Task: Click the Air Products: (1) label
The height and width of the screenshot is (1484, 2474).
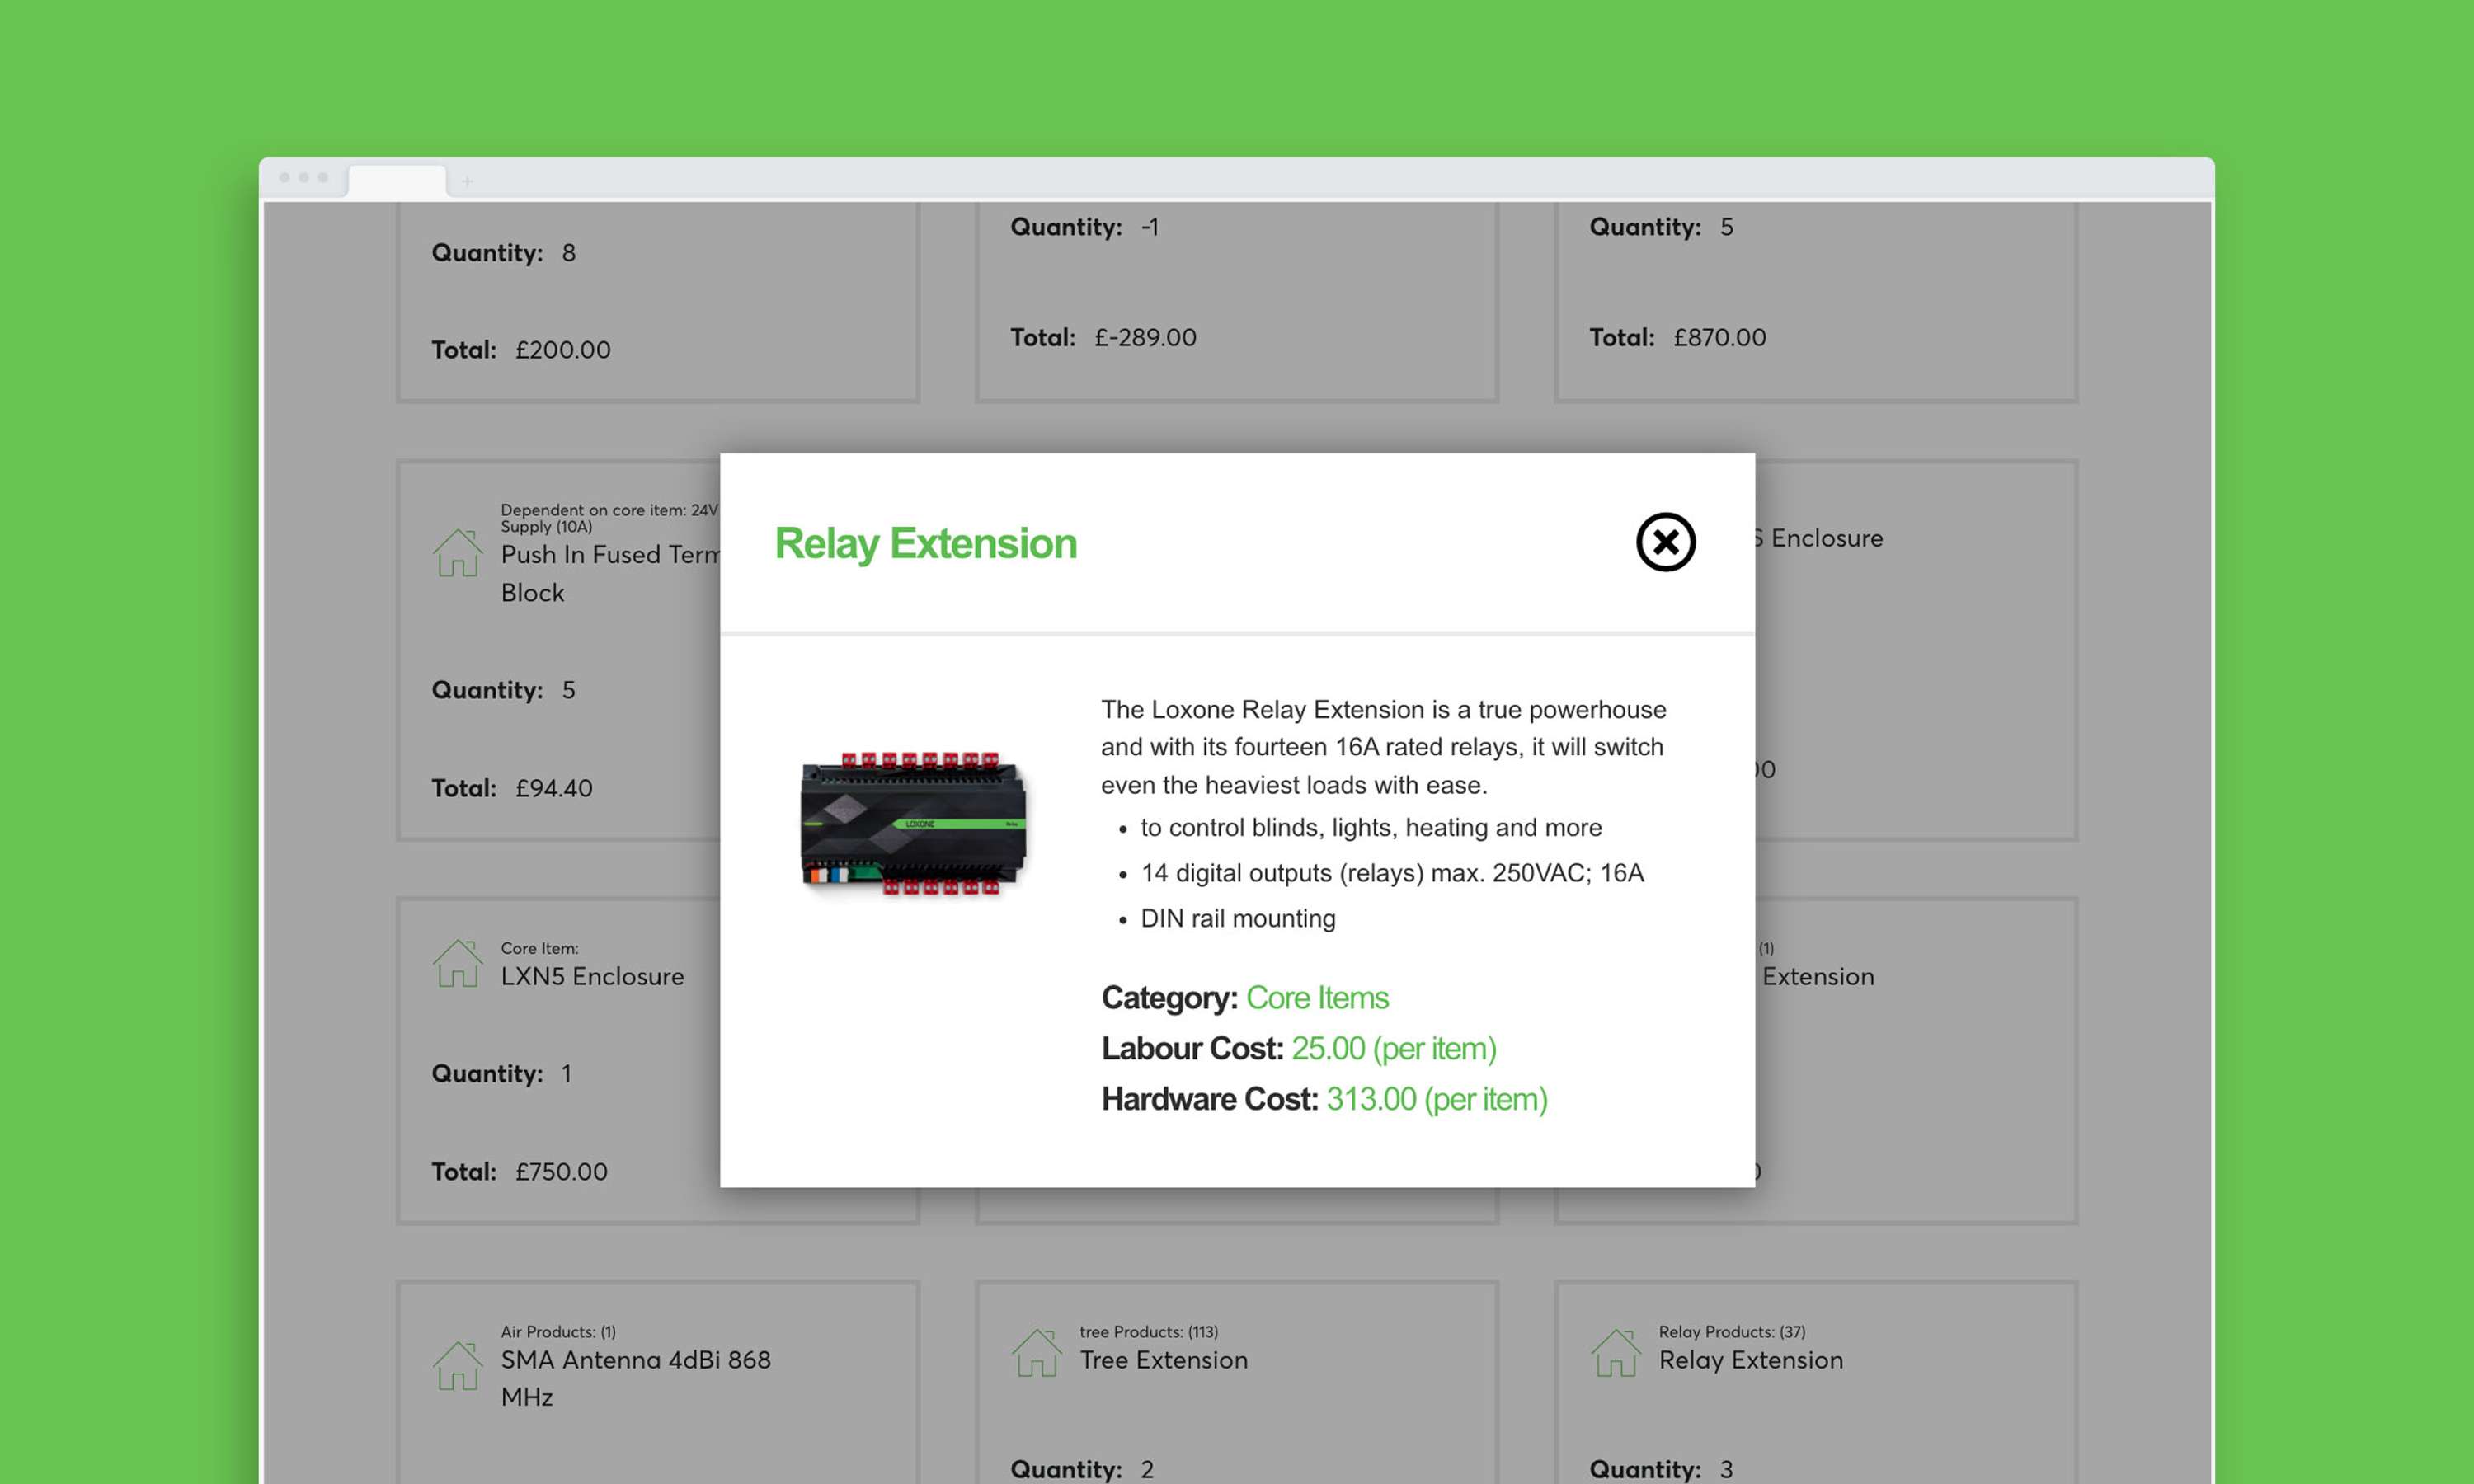Action: 558,1332
